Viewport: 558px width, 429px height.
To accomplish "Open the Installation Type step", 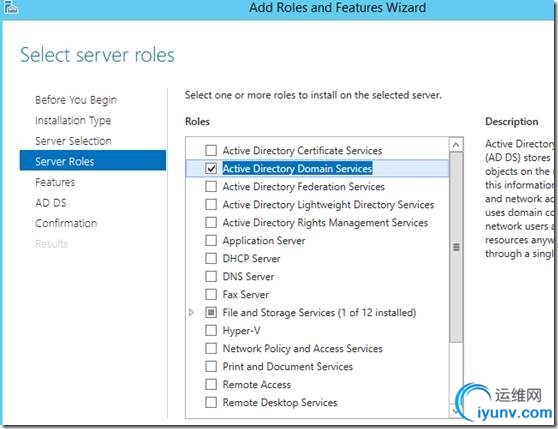I will 73,121.
